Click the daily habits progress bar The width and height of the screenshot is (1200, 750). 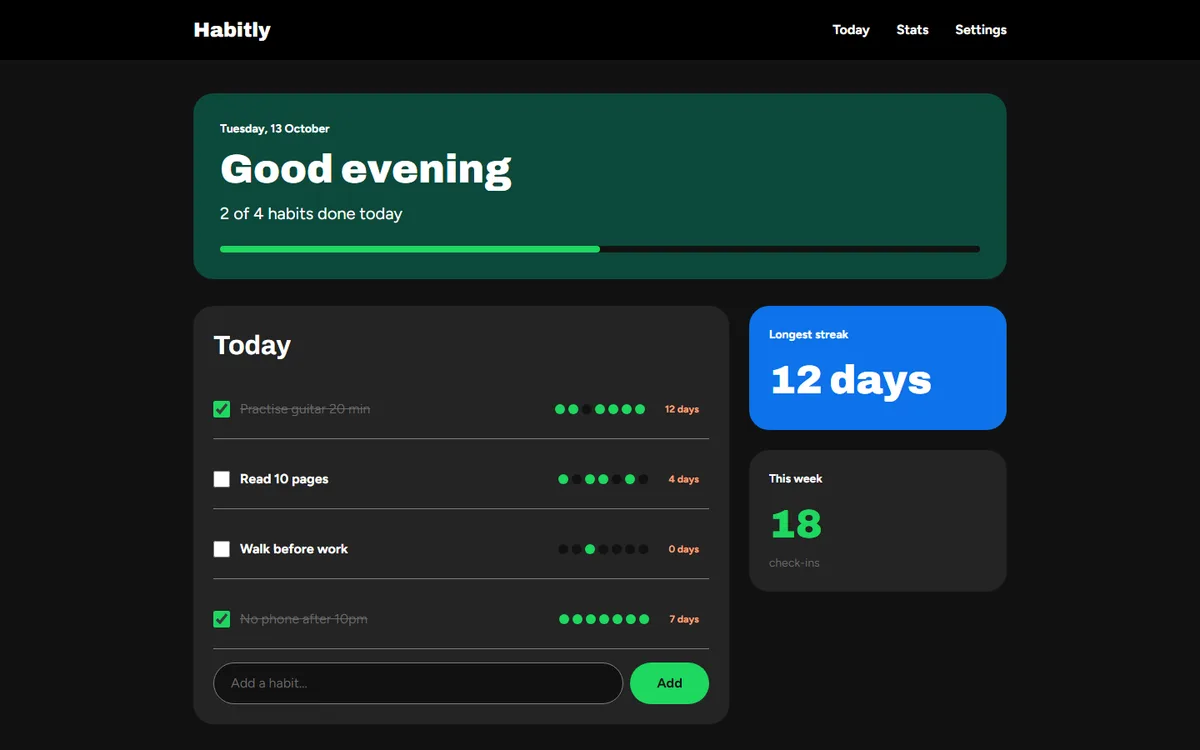pos(600,249)
